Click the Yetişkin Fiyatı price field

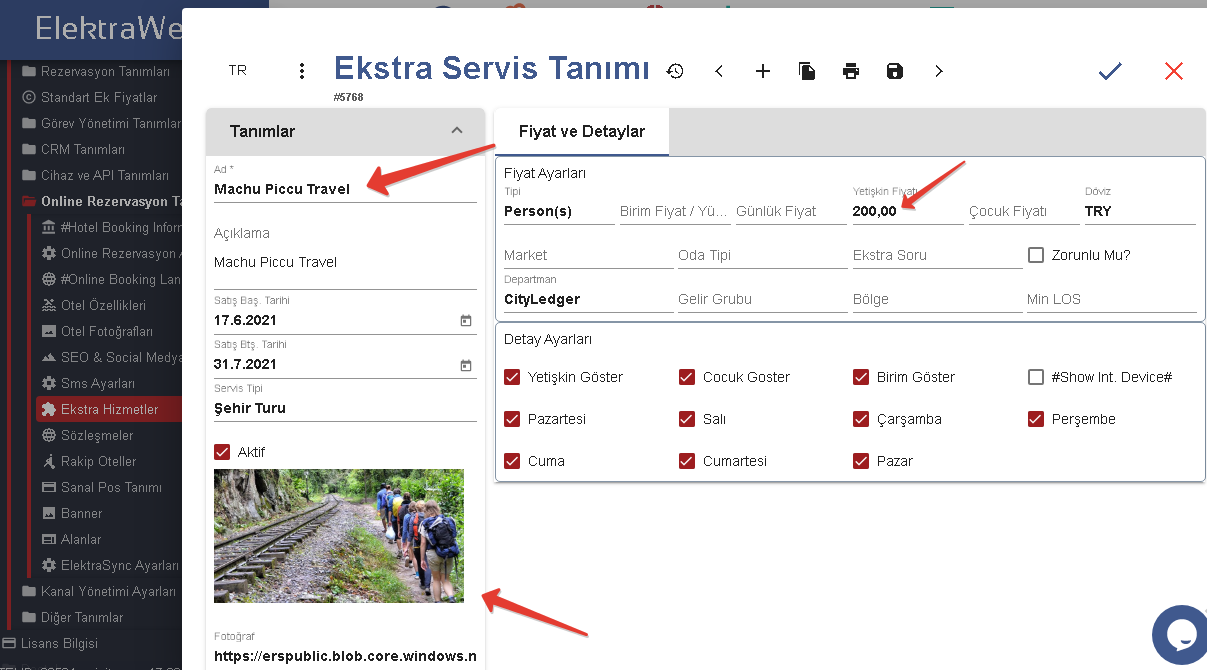pyautogui.click(x=905, y=211)
